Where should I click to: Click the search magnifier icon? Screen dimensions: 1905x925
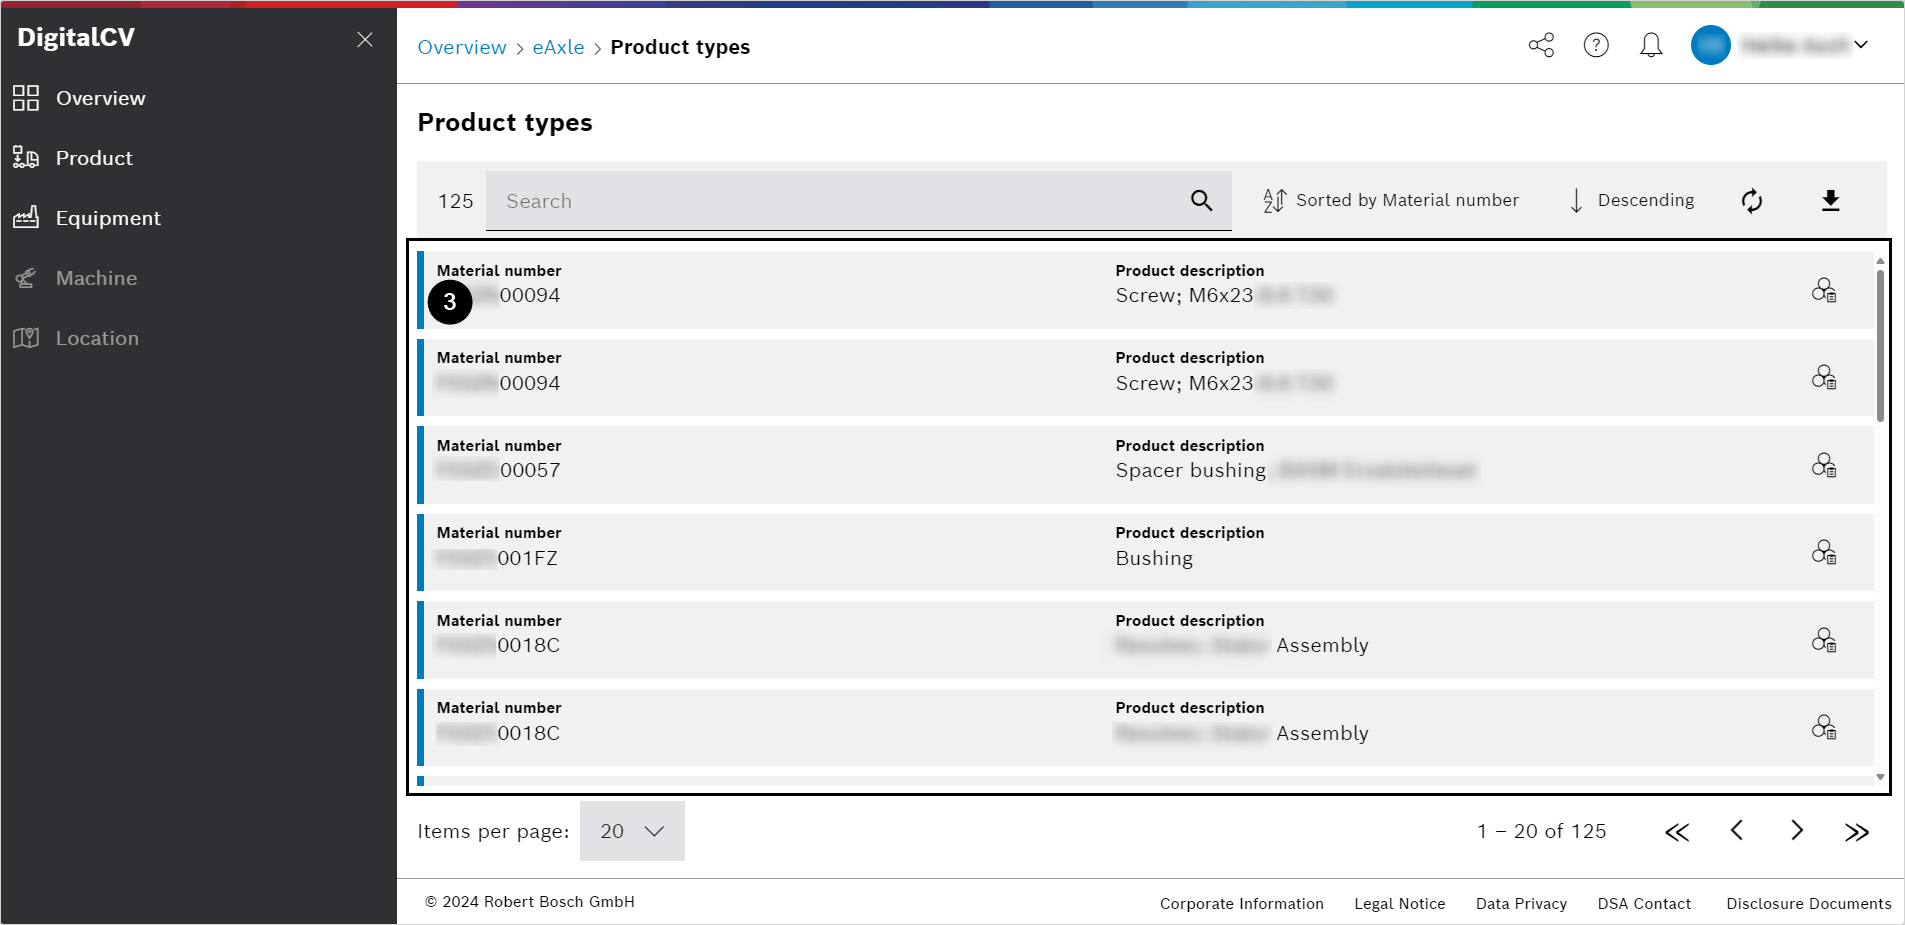coord(1201,201)
